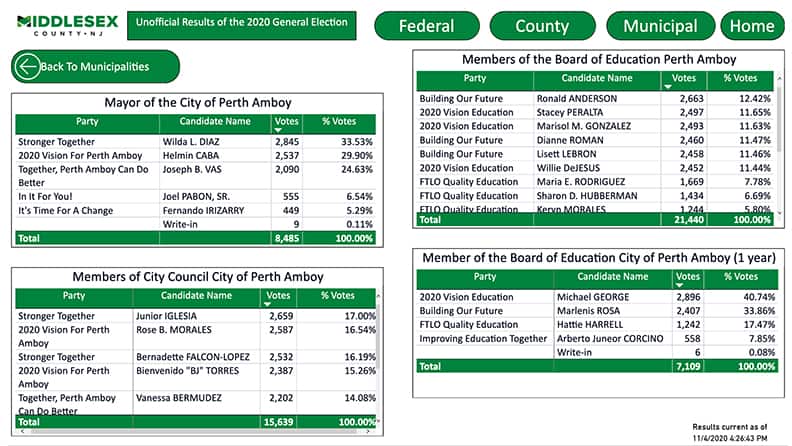This screenshot has width=792, height=446.
Task: Click sort arrow under Votes in City Council table
Action: pos(267,303)
